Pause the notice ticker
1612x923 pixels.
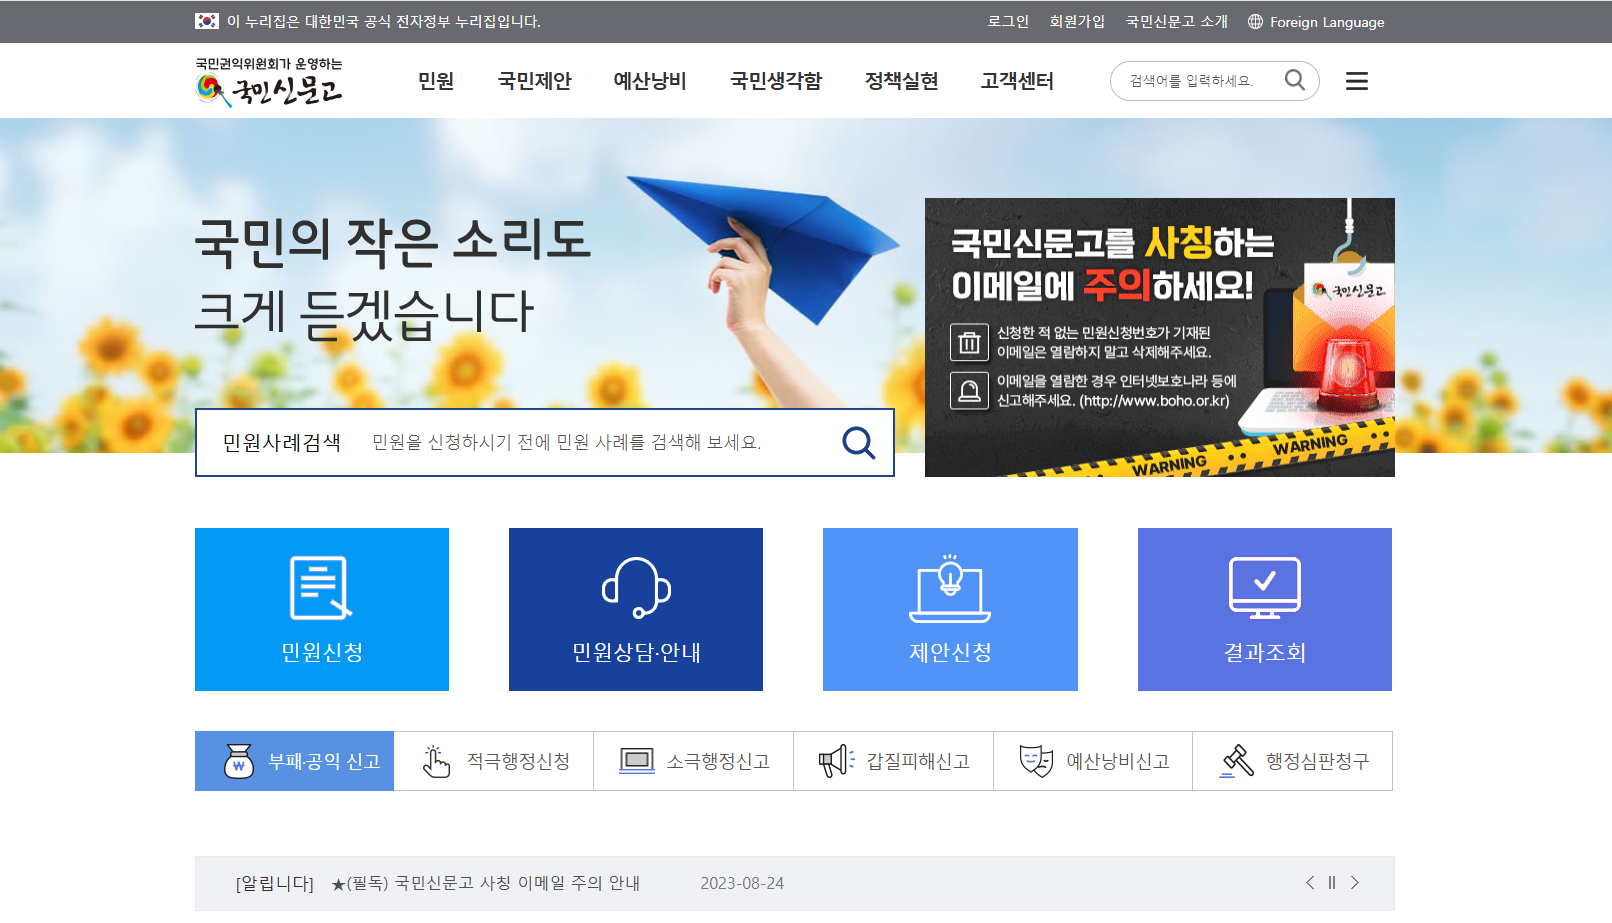click(1332, 883)
